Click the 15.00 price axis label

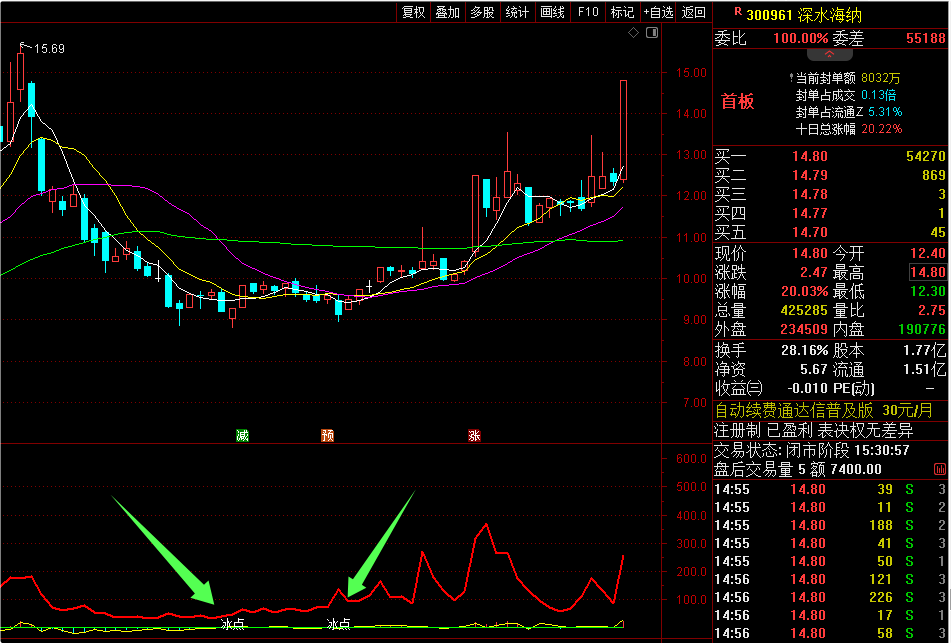[691, 73]
